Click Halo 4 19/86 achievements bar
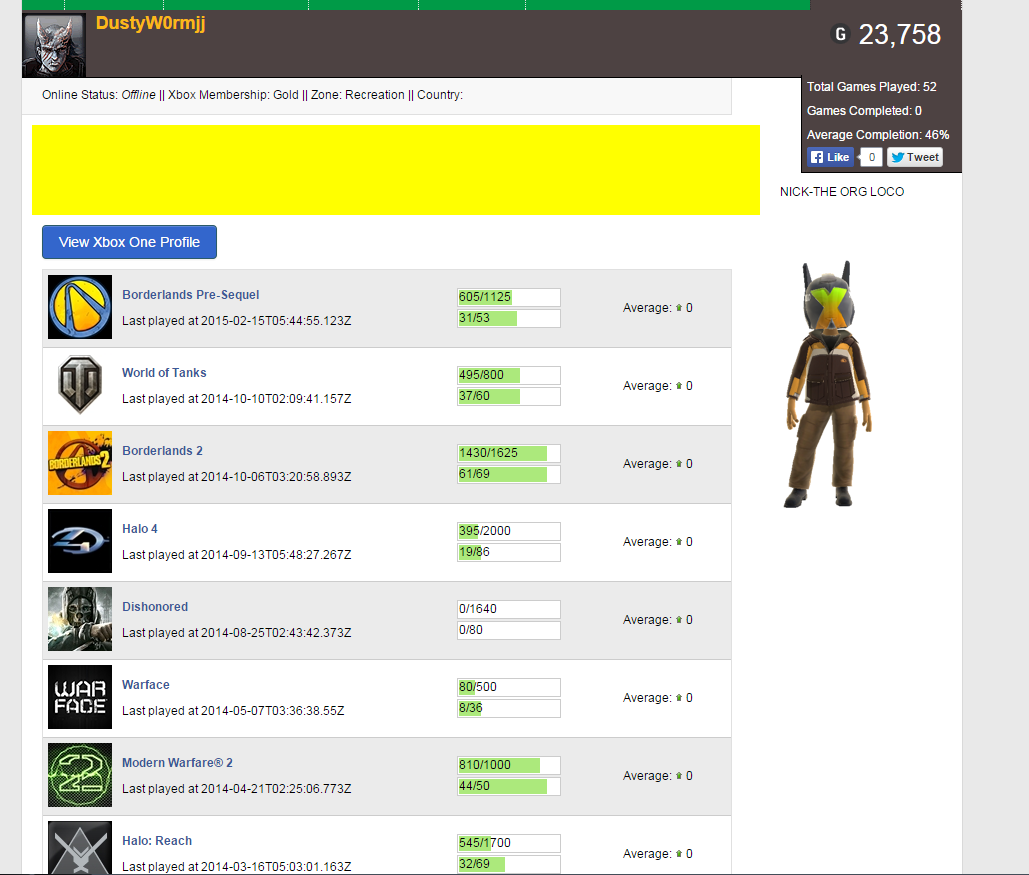Viewport: 1029px width, 875px height. tap(509, 553)
